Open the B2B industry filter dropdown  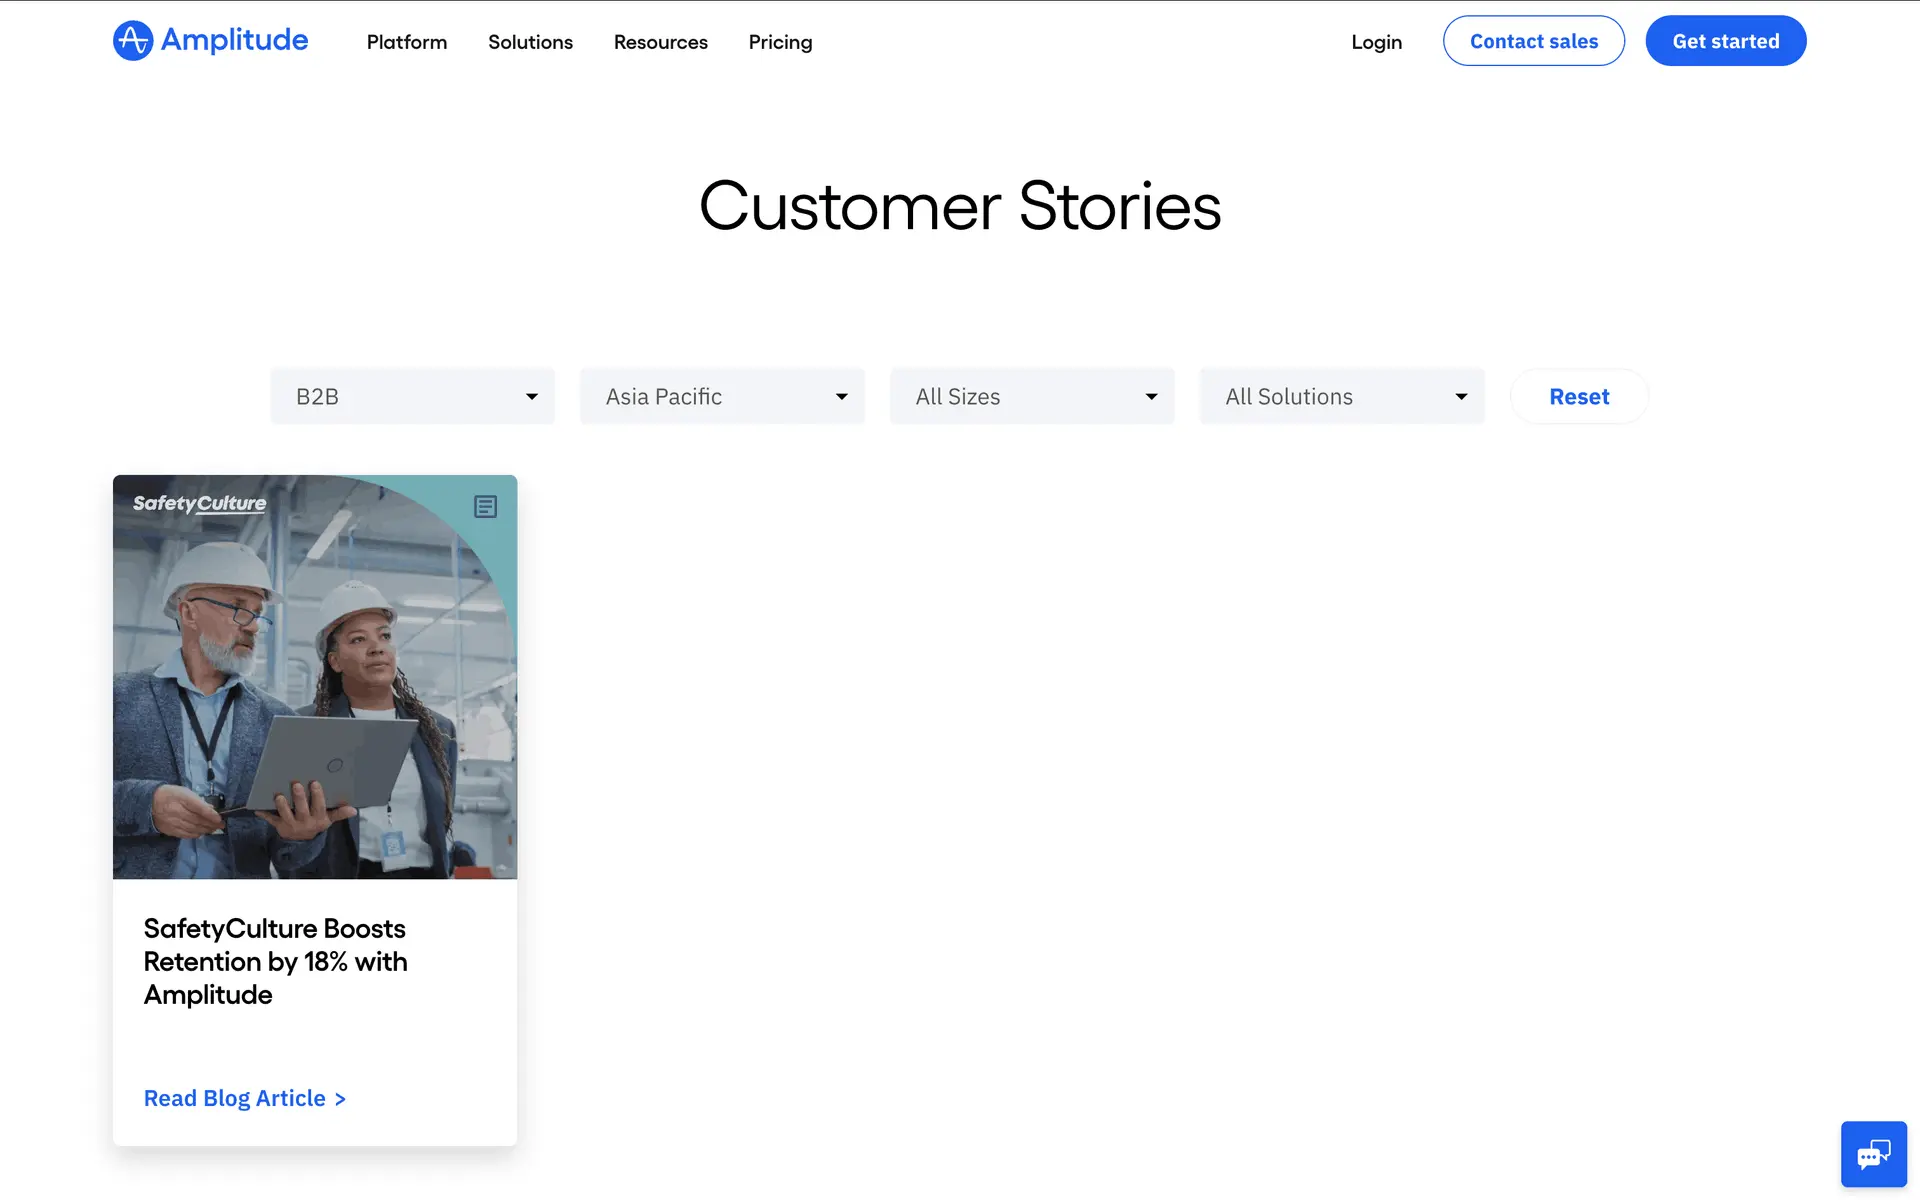point(411,397)
